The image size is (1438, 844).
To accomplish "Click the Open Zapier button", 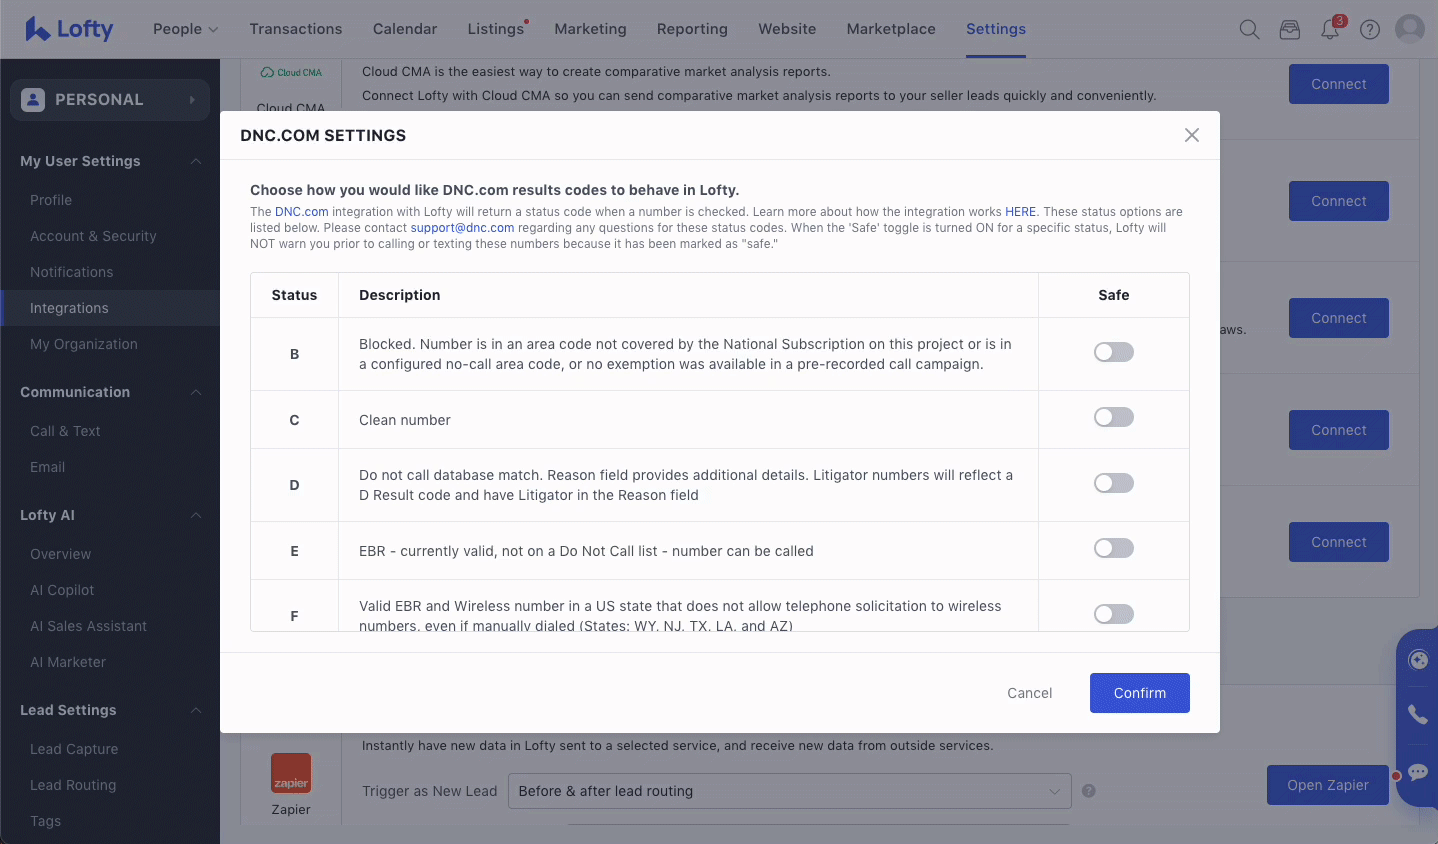I will [1328, 785].
